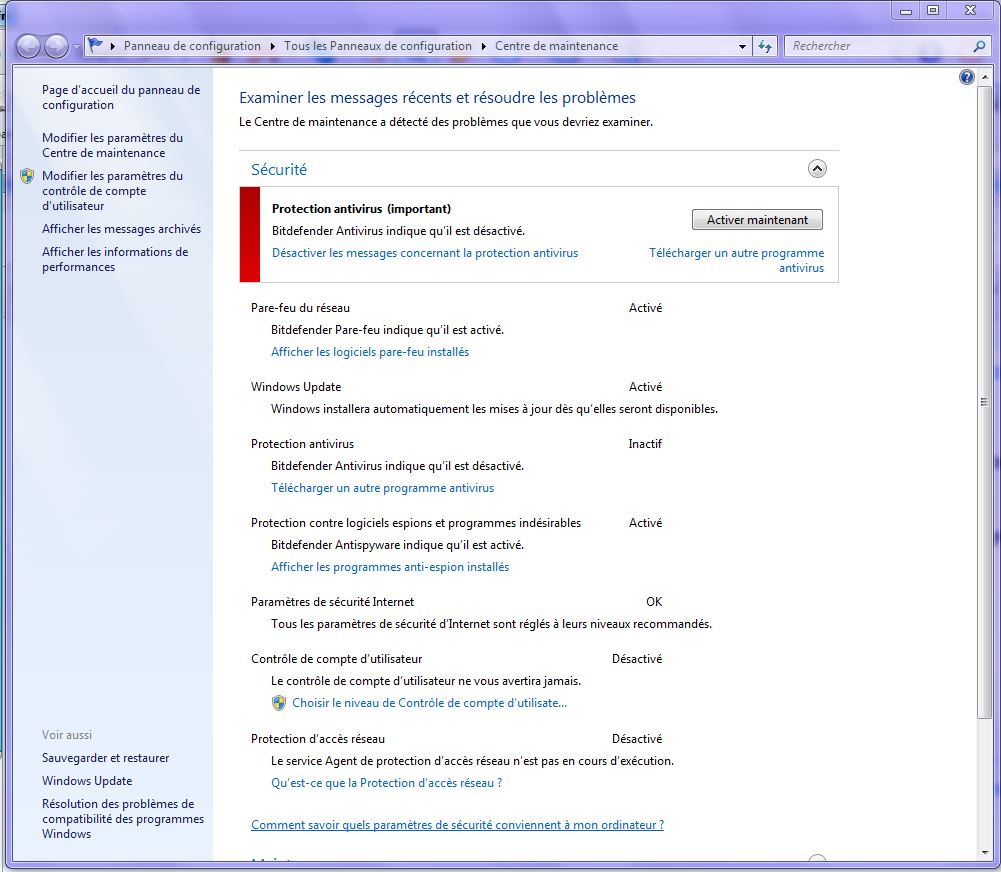Image resolution: width=1001 pixels, height=872 pixels.
Task: Minimize the Centre de maintenance window
Action: (x=906, y=10)
